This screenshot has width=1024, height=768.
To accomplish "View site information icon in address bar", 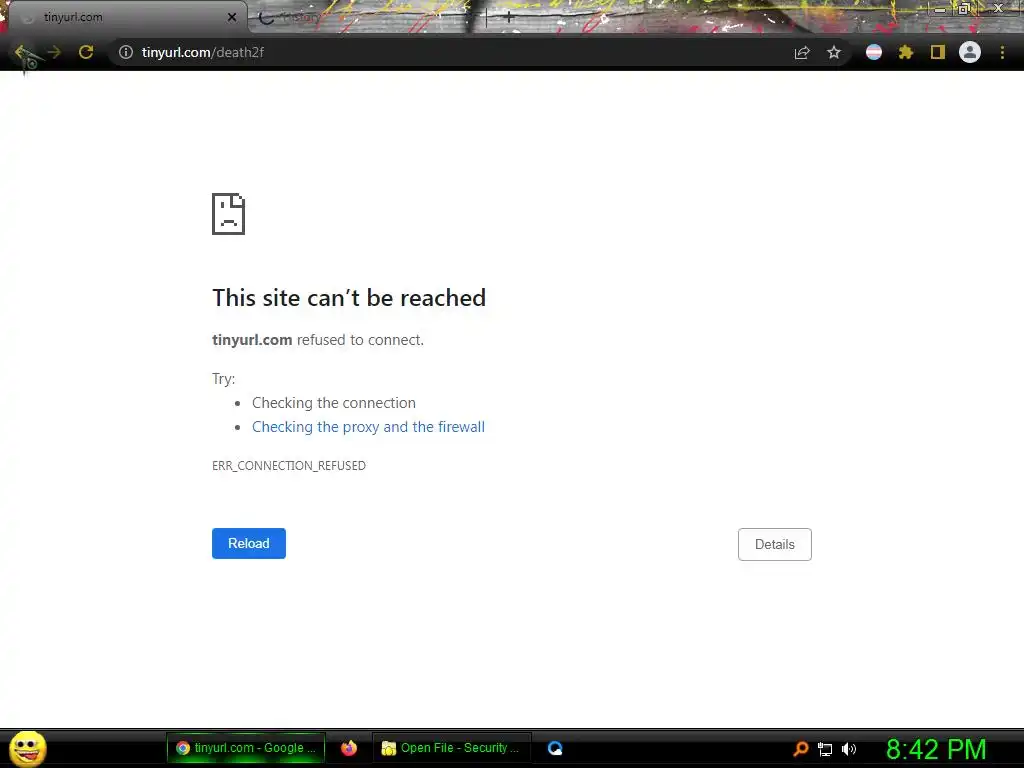I will pos(125,52).
